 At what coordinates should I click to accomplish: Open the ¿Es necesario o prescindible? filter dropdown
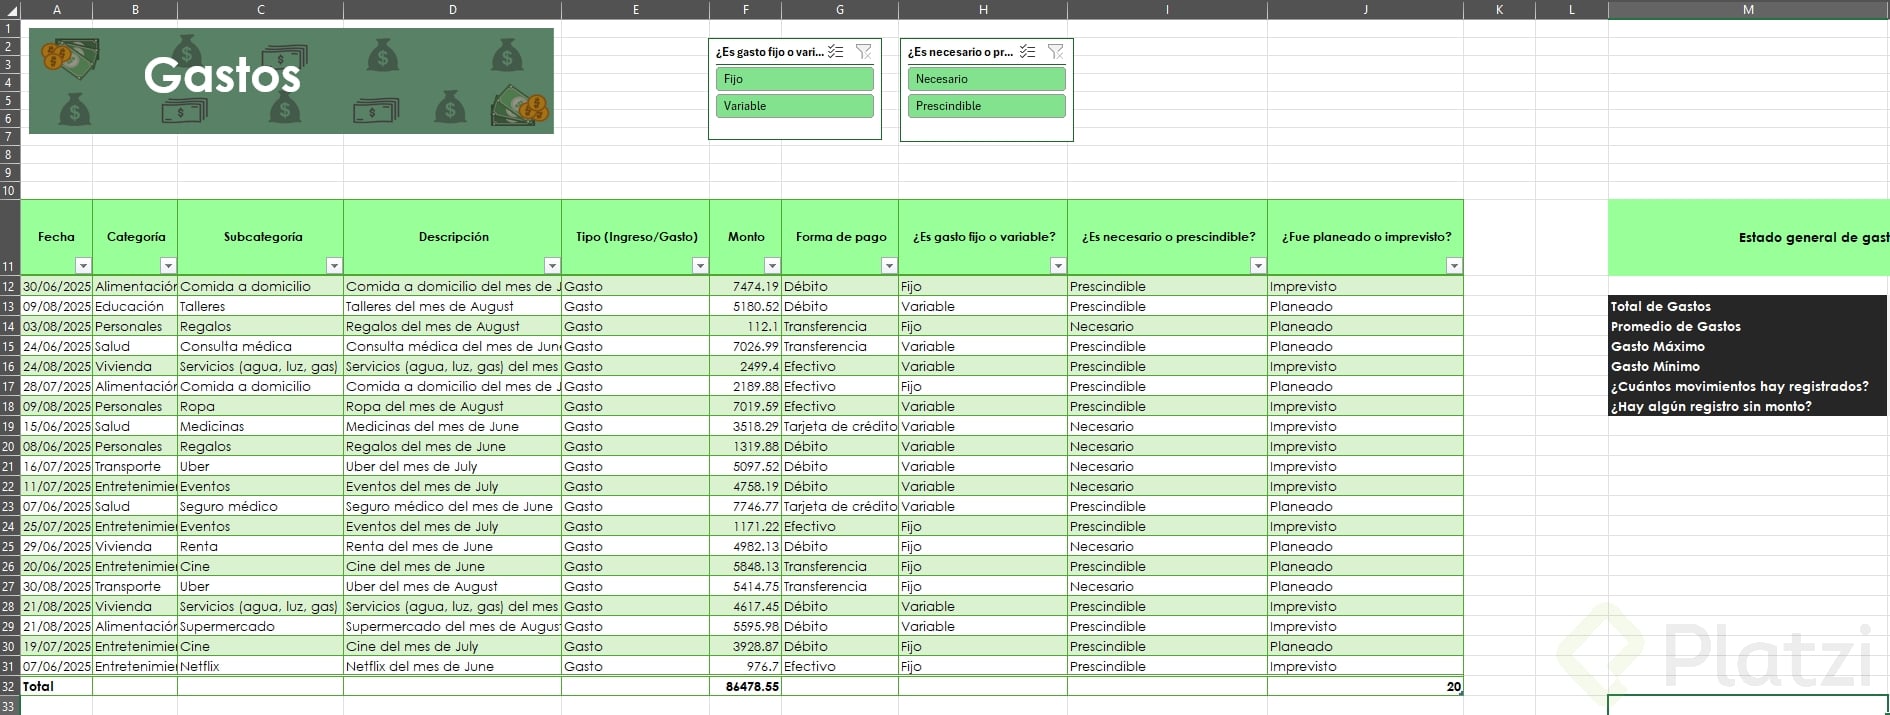1258,266
